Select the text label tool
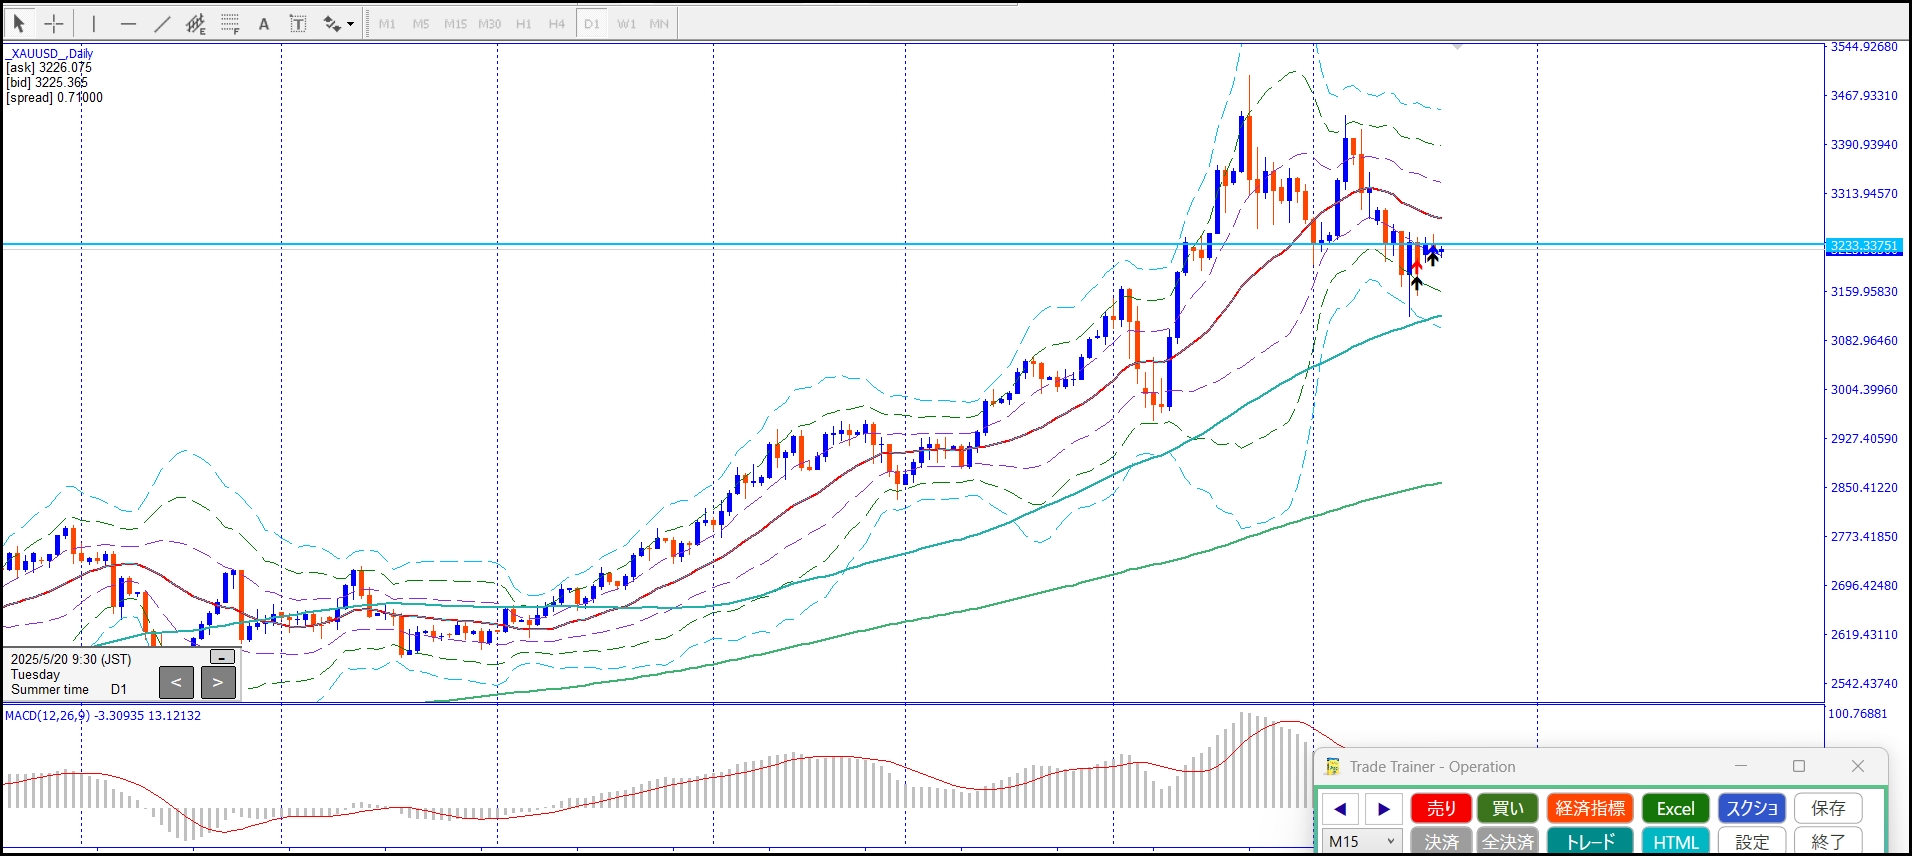The image size is (1912, 856). [298, 24]
